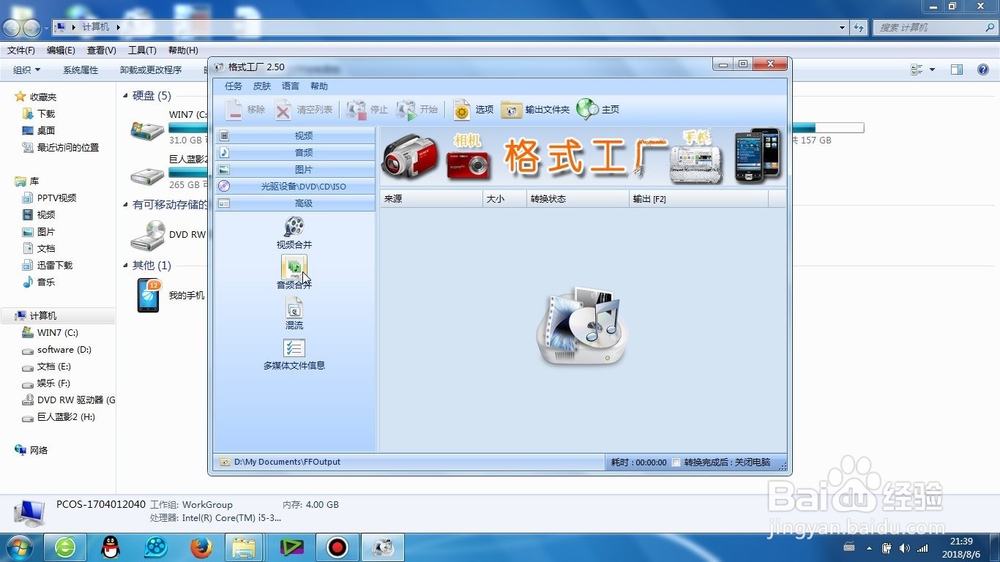Select 下载 in Explorer favorites
The image size is (1000, 562).
[x=46, y=114]
